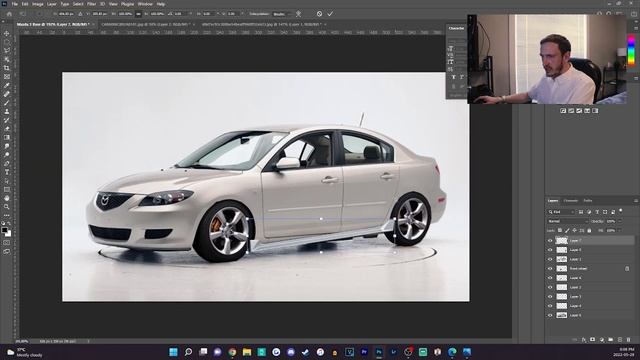Filter for pixel layers
640x360 pixels.
click(581, 212)
